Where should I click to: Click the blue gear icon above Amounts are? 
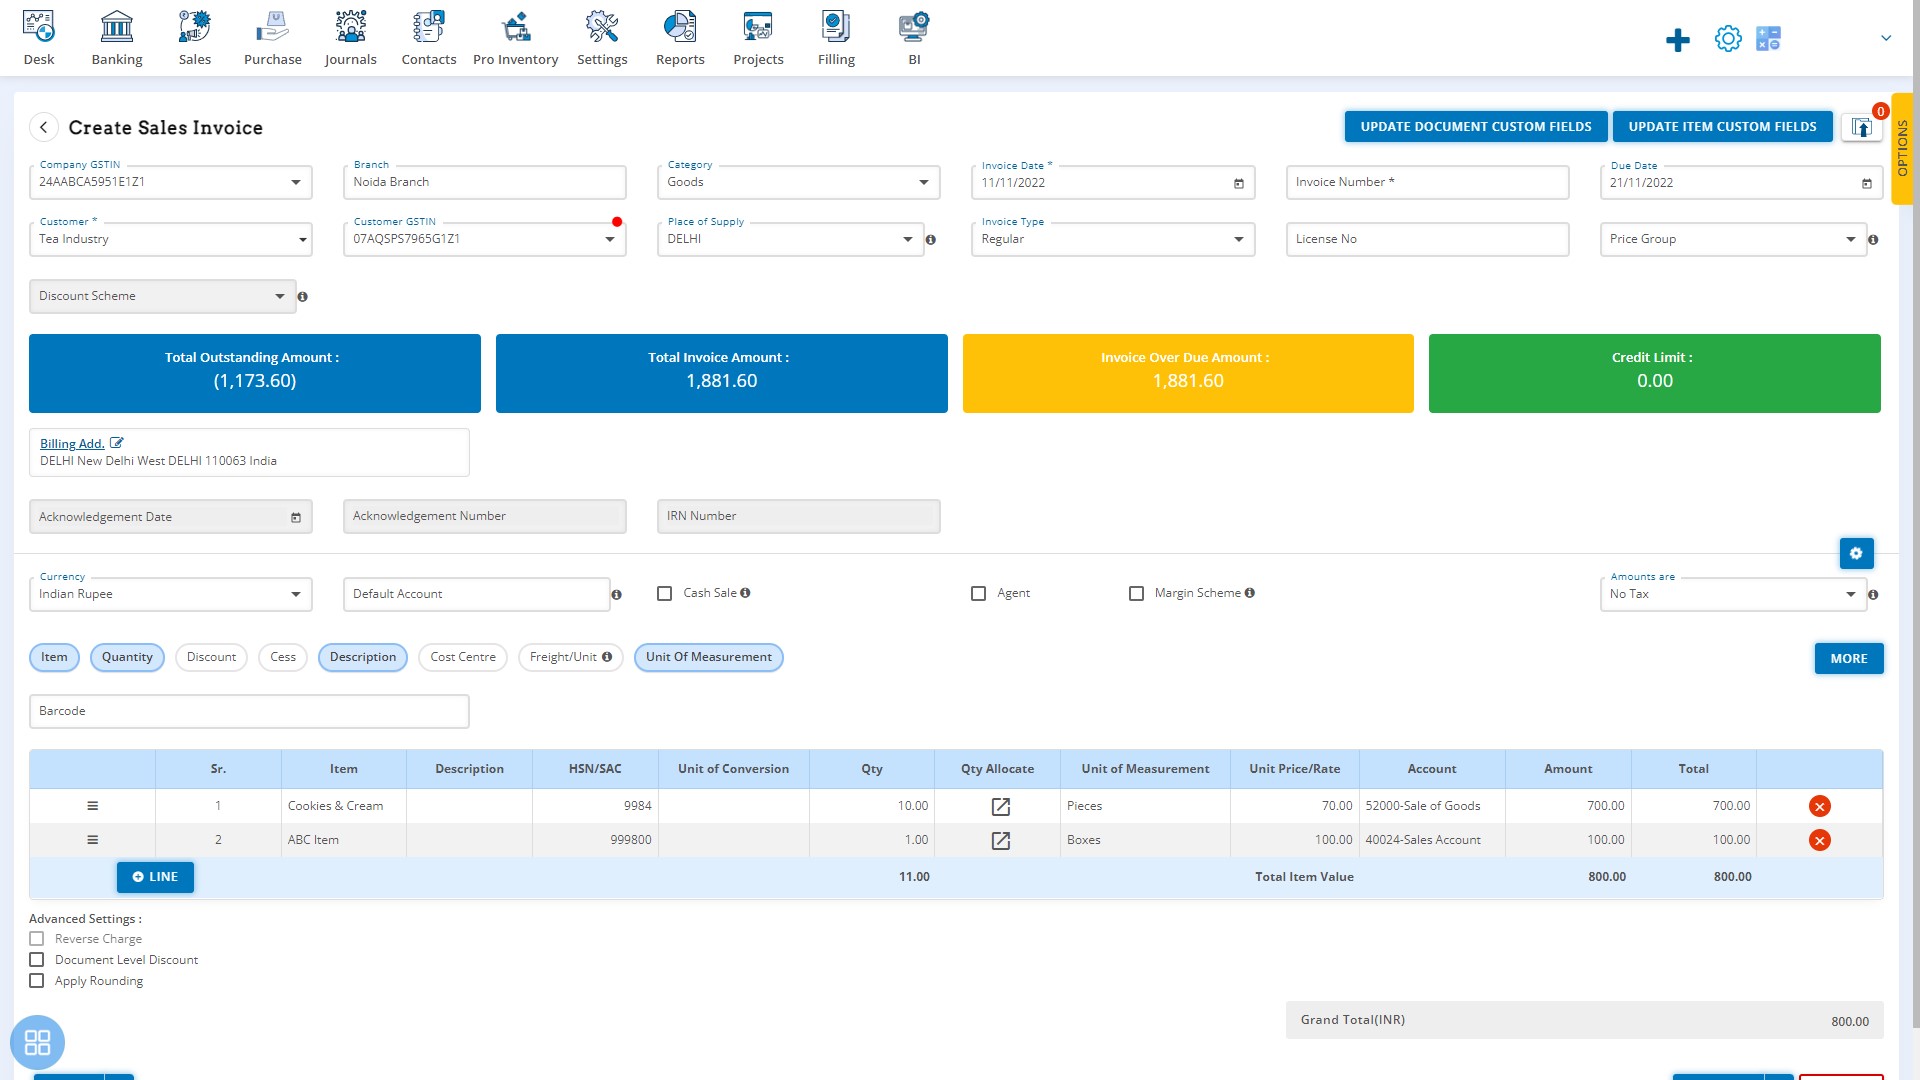(1857, 553)
